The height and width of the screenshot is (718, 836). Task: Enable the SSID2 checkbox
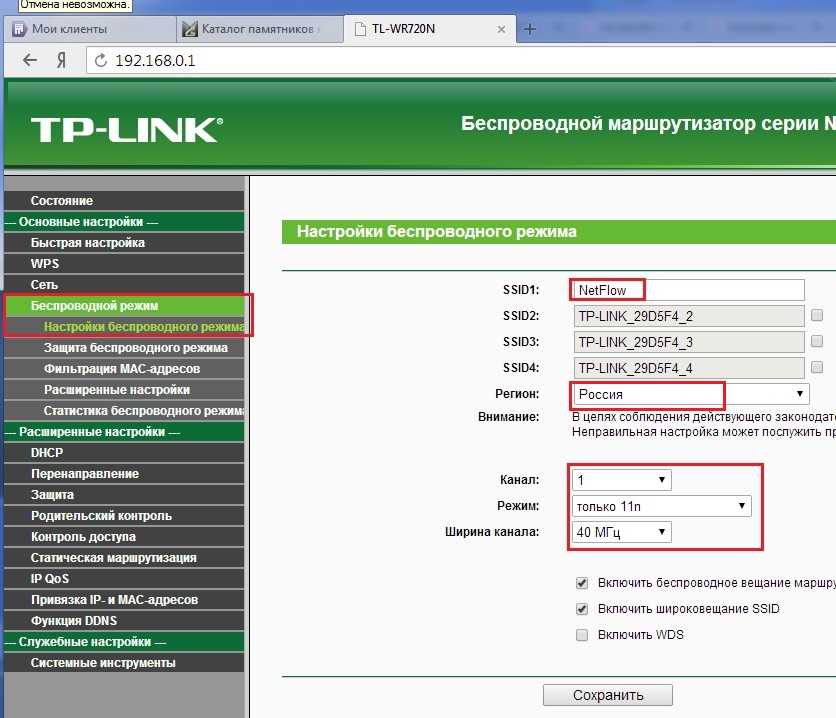pyautogui.click(x=817, y=316)
